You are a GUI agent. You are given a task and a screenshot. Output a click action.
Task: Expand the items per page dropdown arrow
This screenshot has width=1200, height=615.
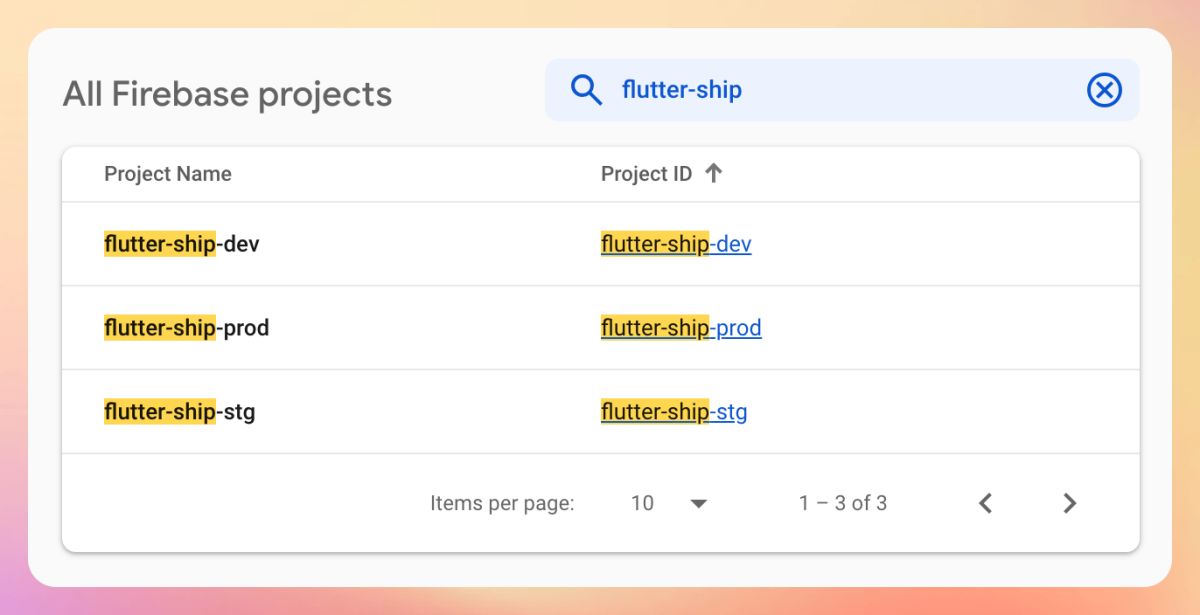(699, 503)
